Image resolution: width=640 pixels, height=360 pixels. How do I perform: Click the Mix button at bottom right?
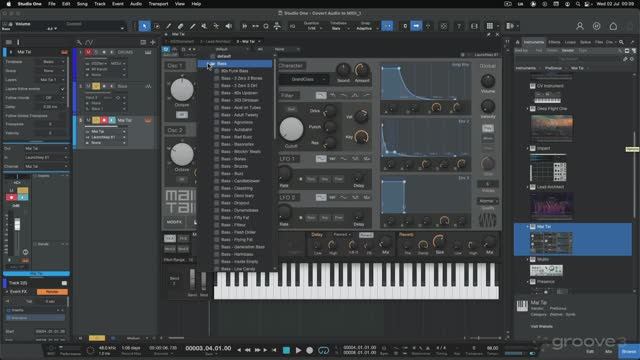pos(609,351)
